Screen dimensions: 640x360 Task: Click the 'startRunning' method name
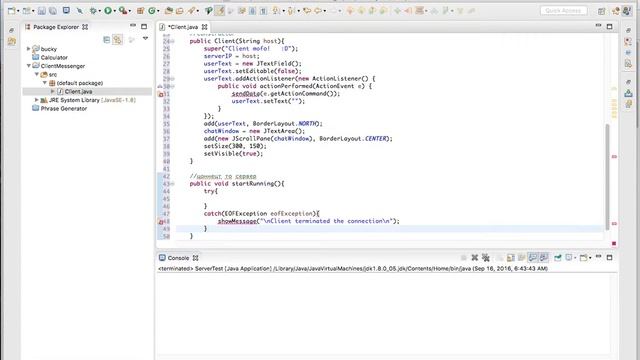pos(254,184)
